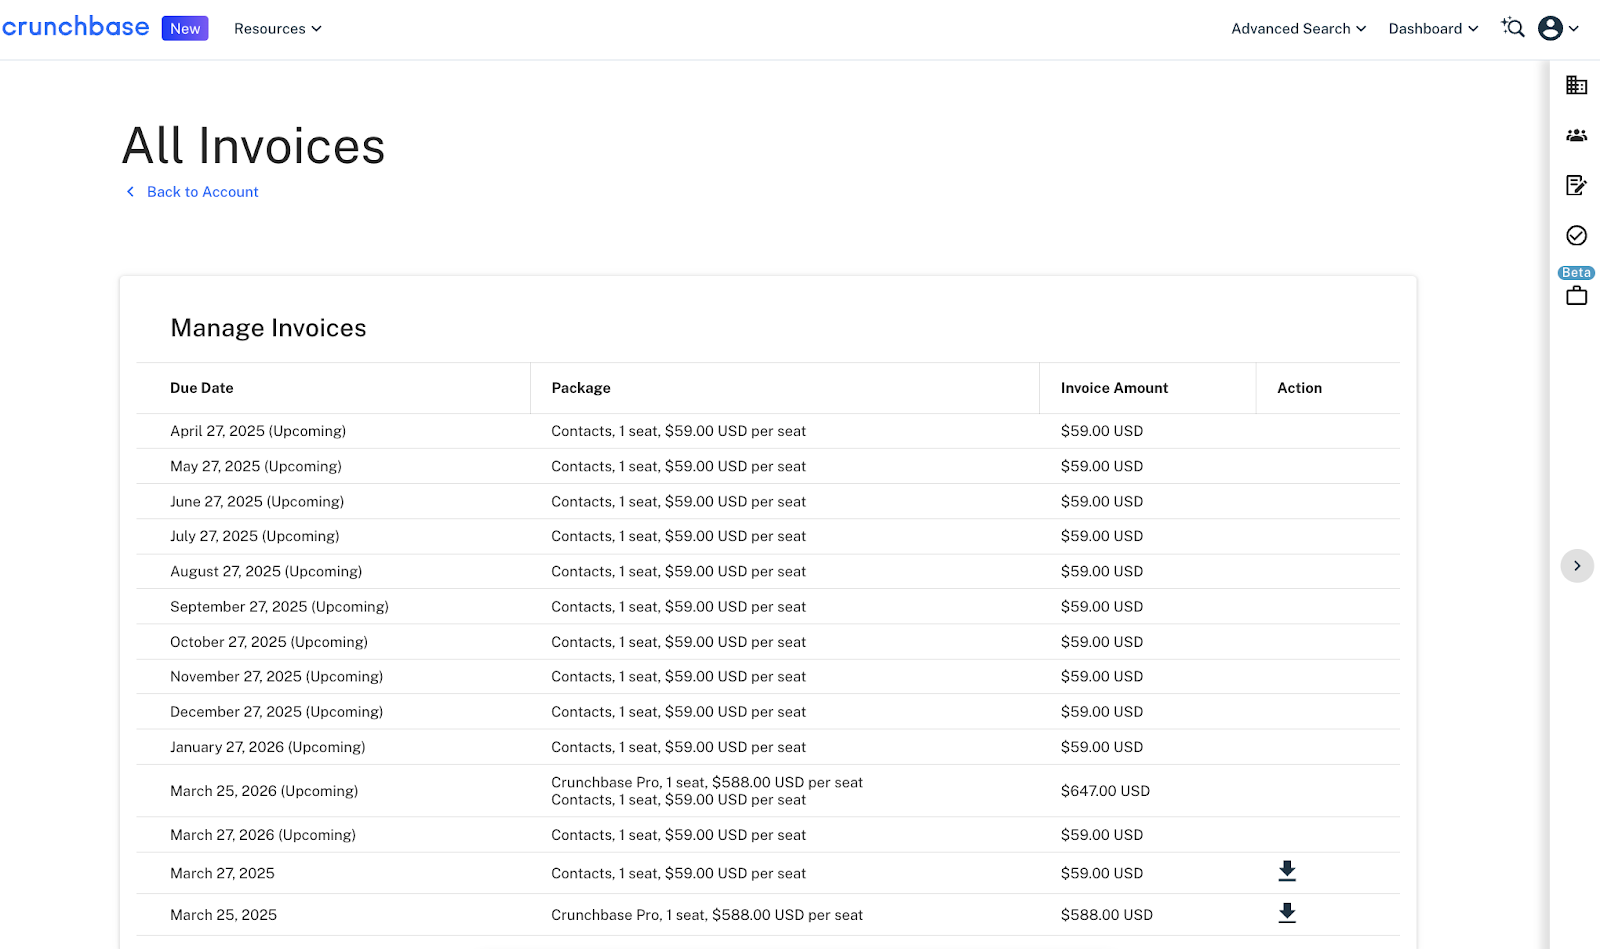Download the March 25, 2025 invoice

[x=1287, y=914]
